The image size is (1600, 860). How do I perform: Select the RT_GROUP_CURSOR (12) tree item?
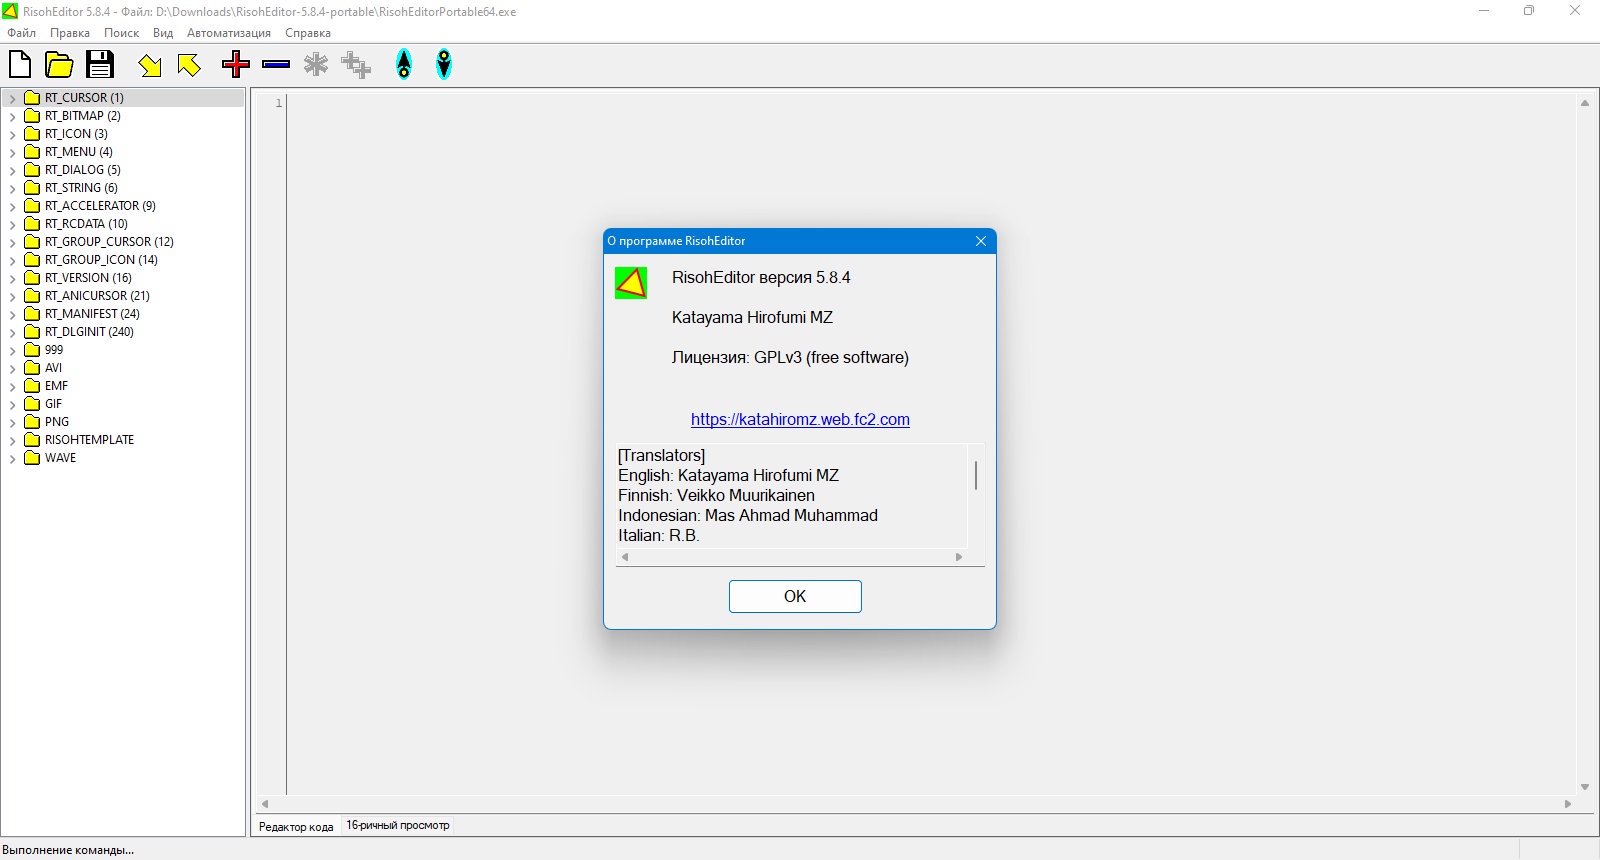pyautogui.click(x=109, y=242)
